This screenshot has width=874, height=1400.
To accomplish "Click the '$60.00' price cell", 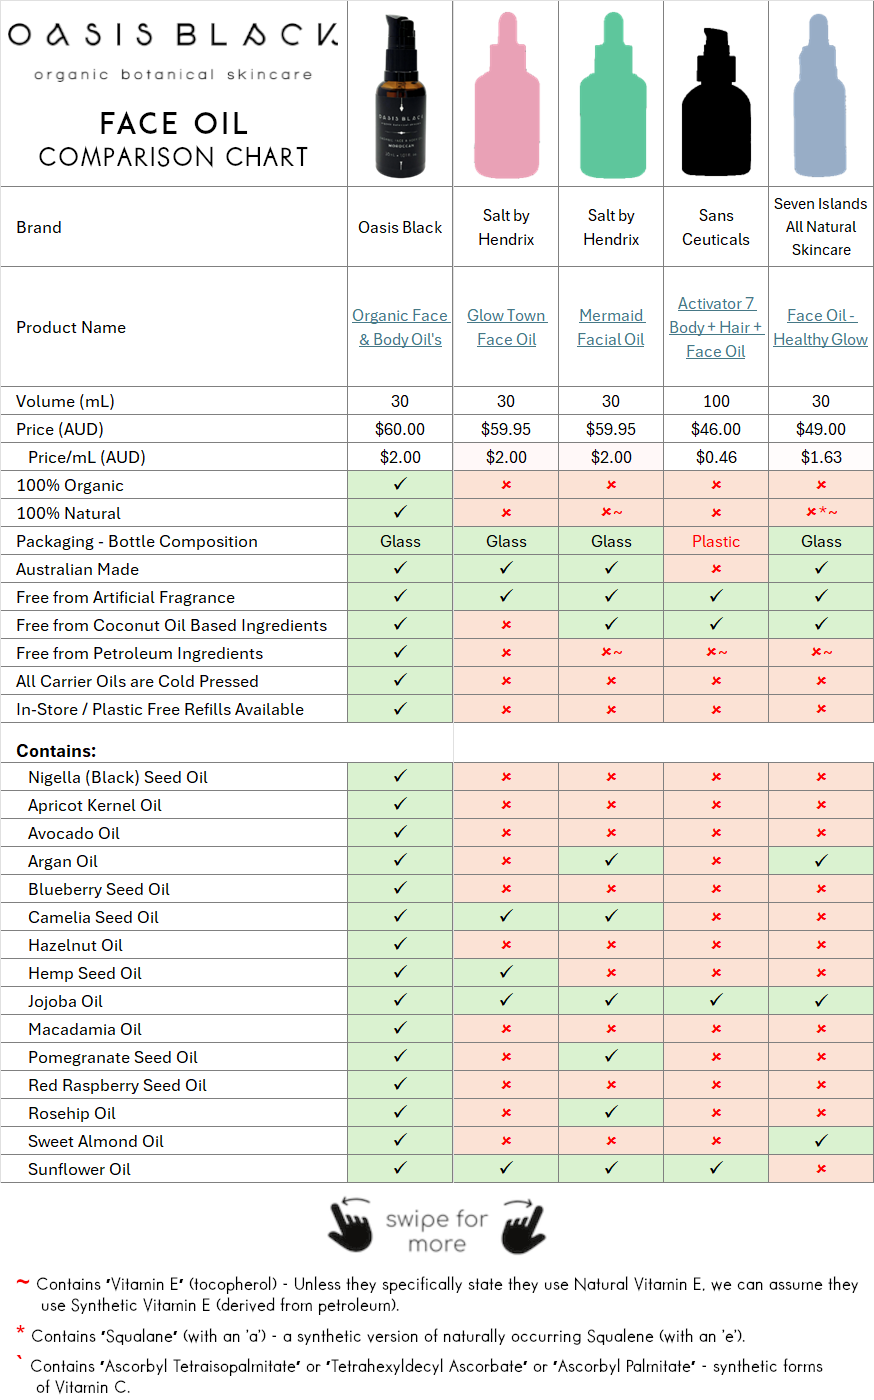I will [400, 429].
